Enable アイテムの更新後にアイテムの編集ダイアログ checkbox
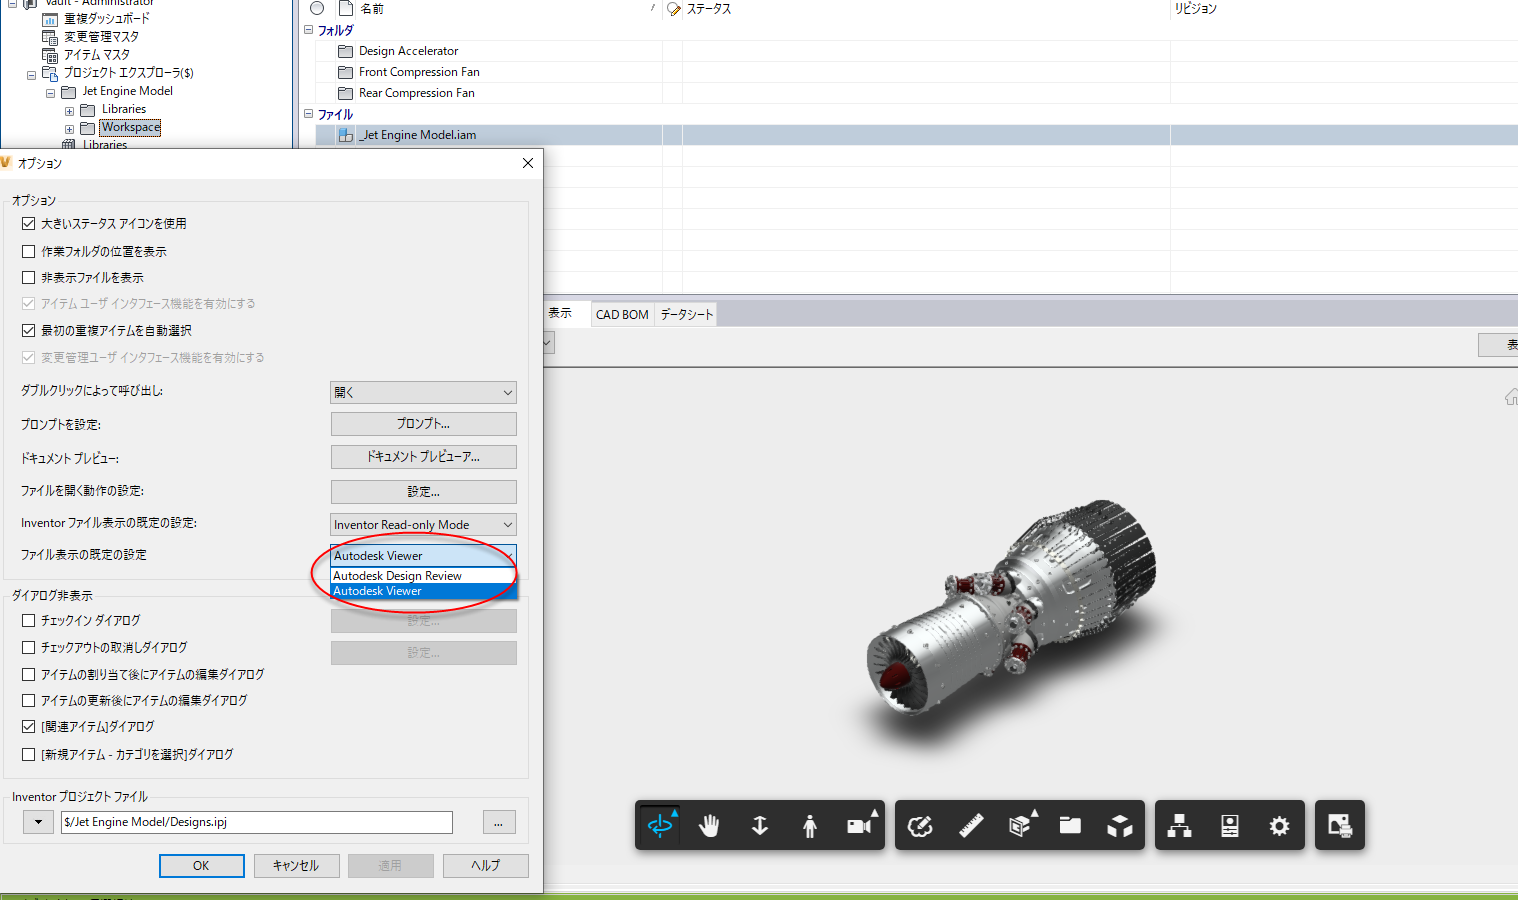Image resolution: width=1518 pixels, height=900 pixels. (29, 701)
